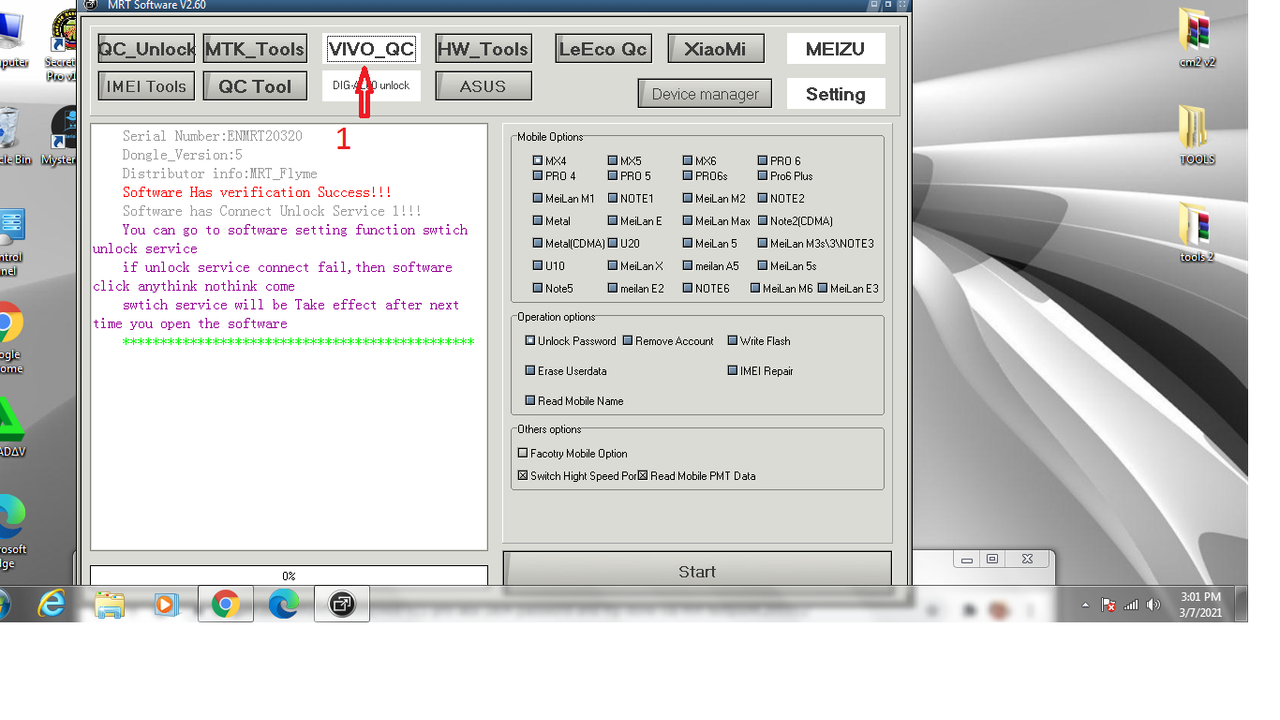Click the 0% progress bar
This screenshot has width=1280, height=720.
(289, 576)
